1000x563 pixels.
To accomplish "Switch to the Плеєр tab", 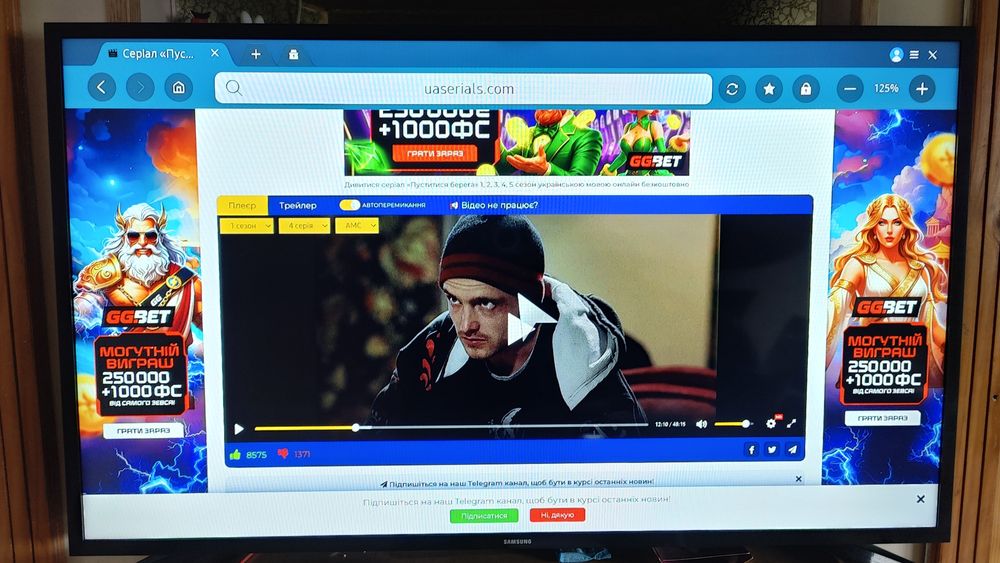I will point(242,205).
